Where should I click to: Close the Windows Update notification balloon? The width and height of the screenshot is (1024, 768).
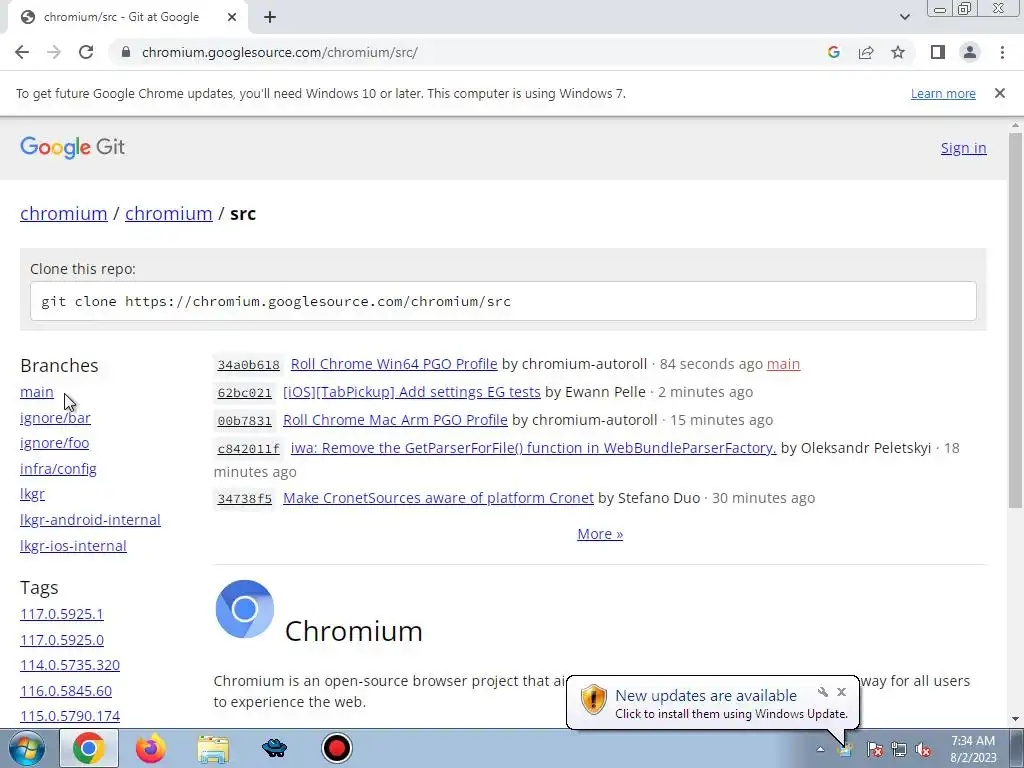pos(841,692)
